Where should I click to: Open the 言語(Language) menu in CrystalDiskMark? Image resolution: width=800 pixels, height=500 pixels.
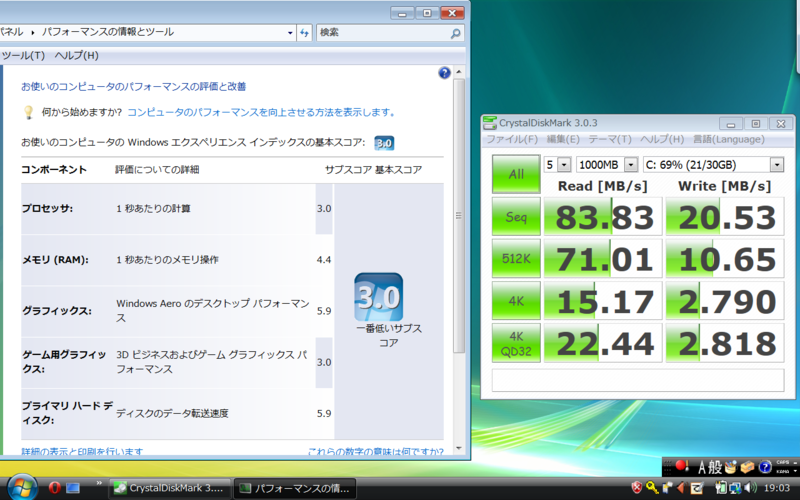tap(728, 139)
